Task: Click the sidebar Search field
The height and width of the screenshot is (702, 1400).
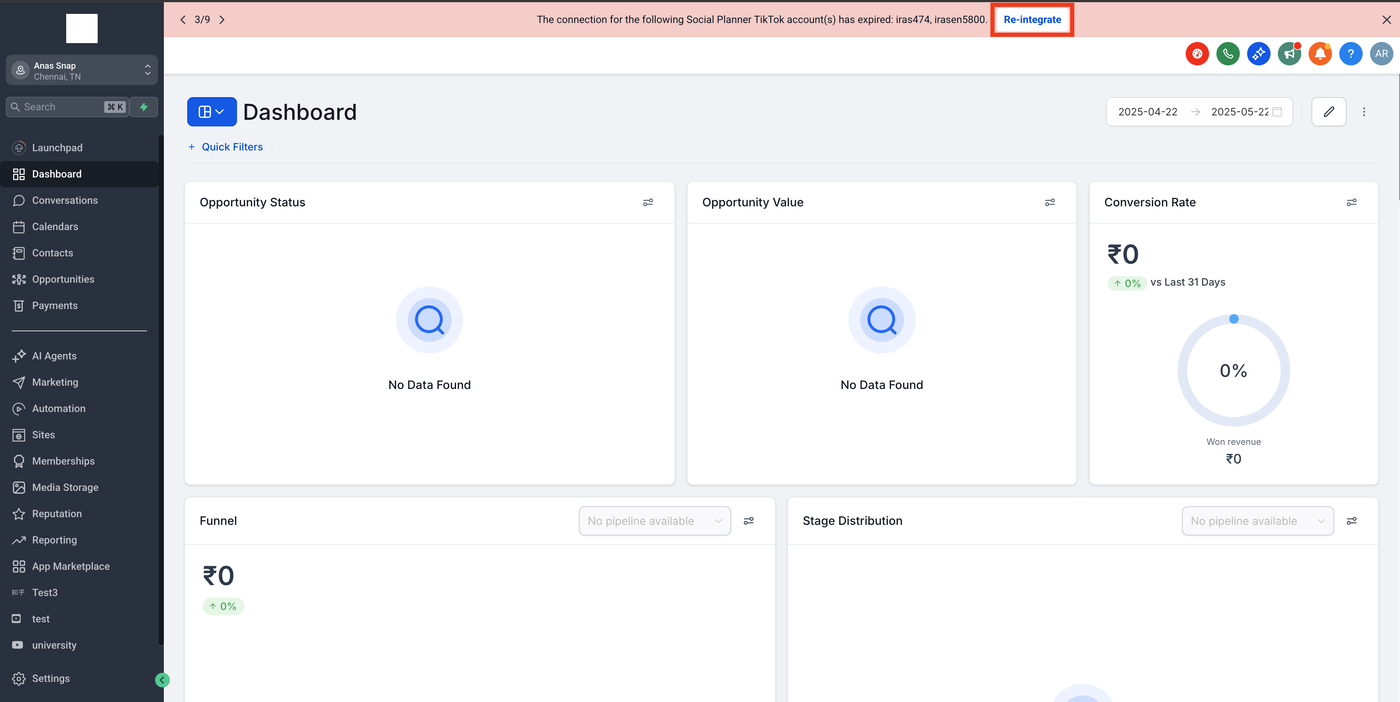Action: pyautogui.click(x=60, y=107)
